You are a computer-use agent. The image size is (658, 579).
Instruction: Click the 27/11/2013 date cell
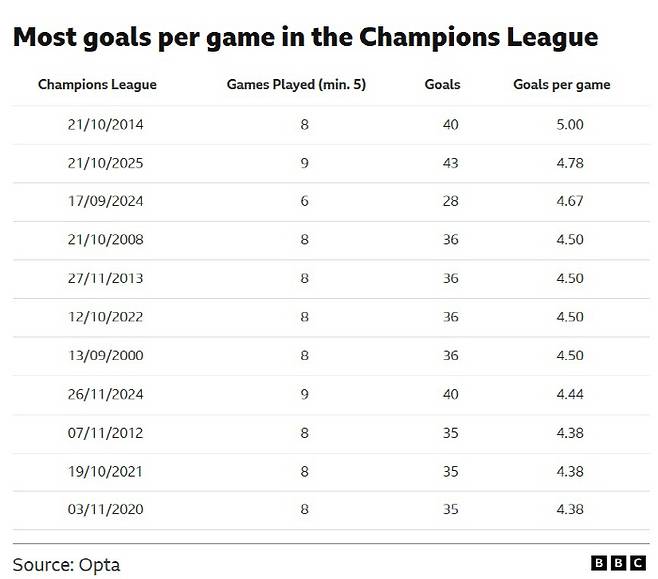tap(97, 279)
